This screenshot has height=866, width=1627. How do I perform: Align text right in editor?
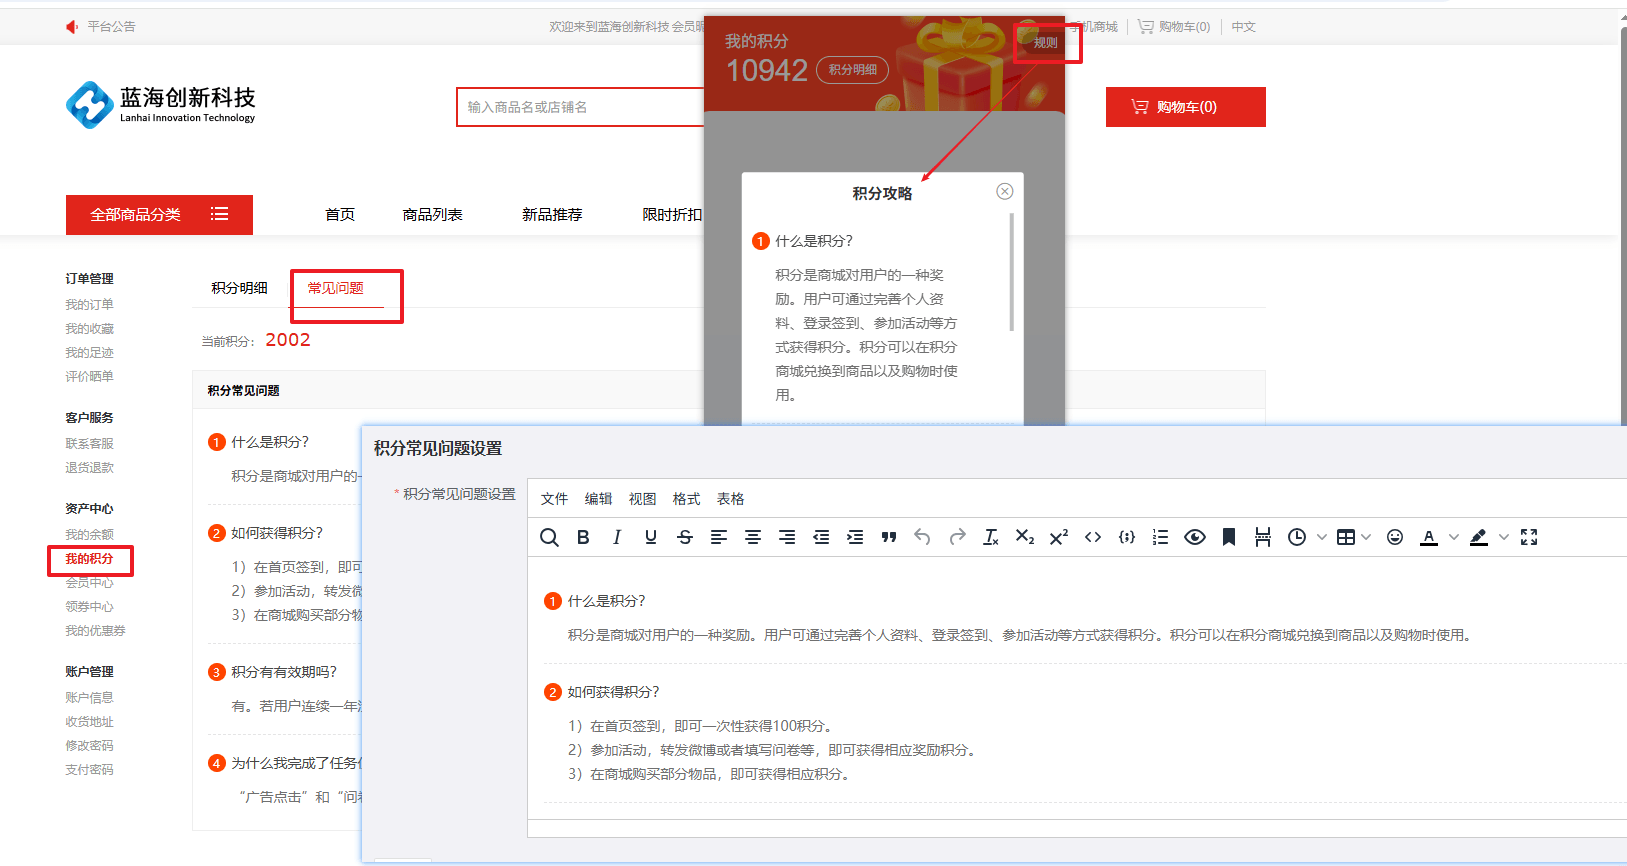(x=787, y=537)
